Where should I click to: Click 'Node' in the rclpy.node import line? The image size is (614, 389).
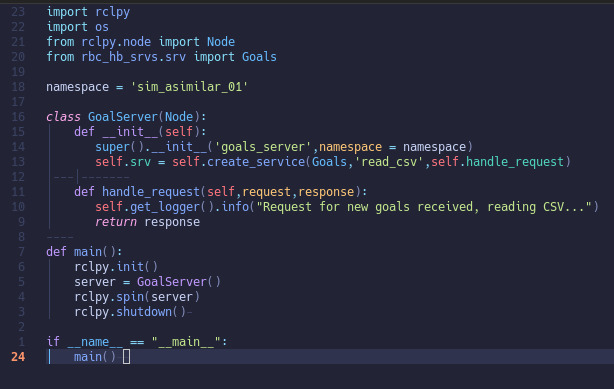tap(221, 42)
